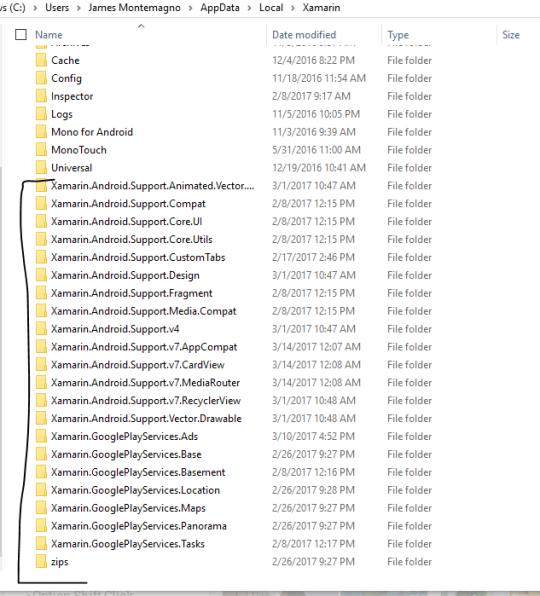
Task: Click the v7.AppCompat folder icon
Action: pos(41,347)
